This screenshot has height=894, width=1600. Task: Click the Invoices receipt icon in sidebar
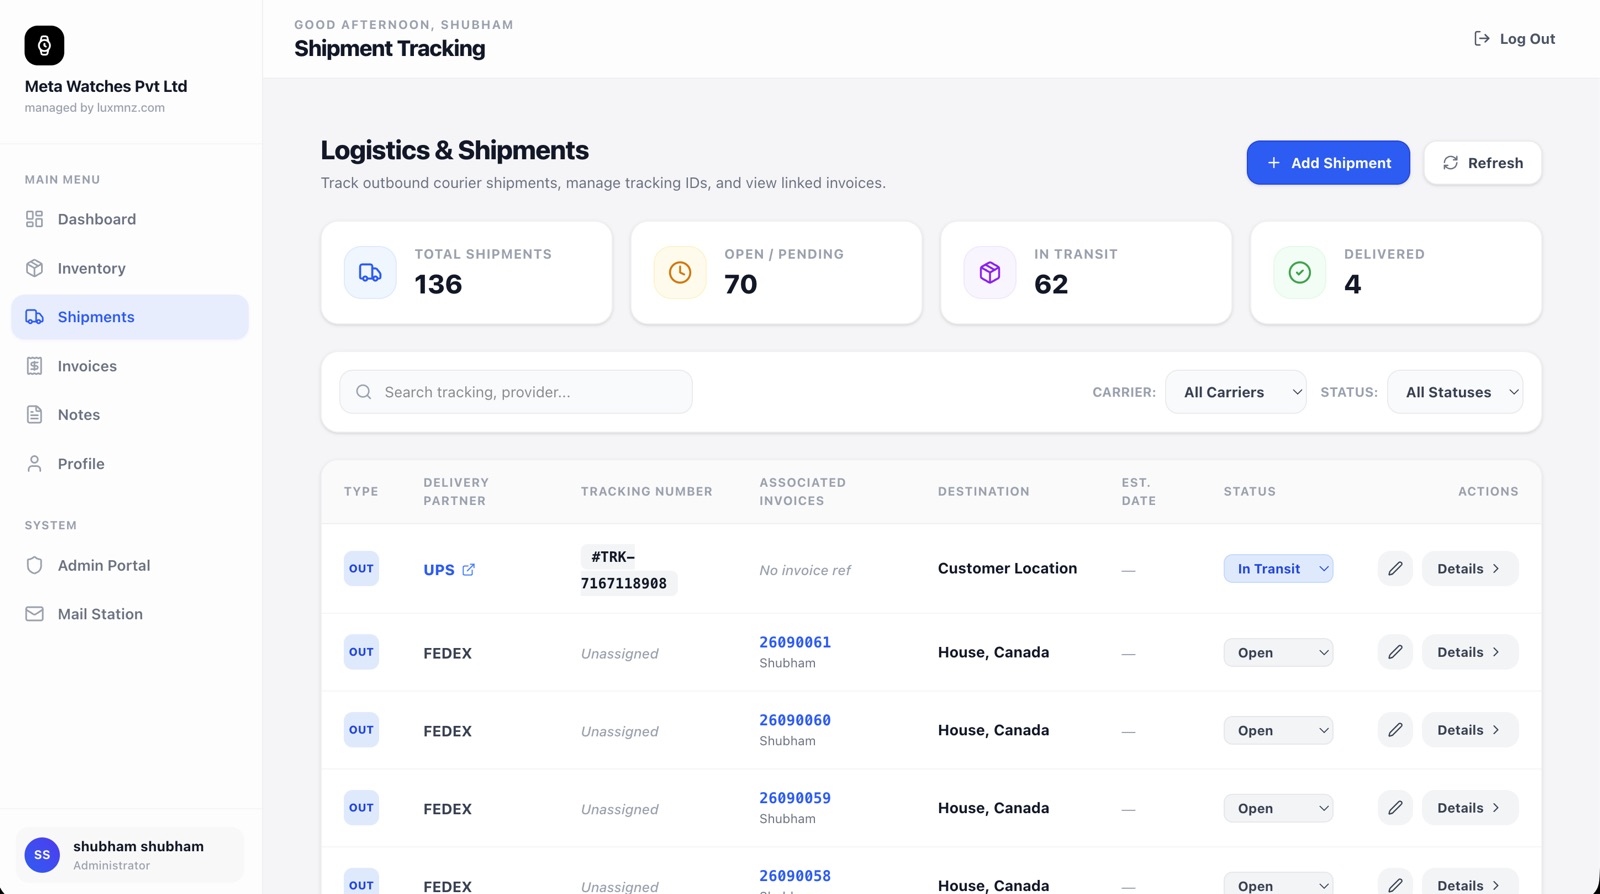click(x=34, y=366)
